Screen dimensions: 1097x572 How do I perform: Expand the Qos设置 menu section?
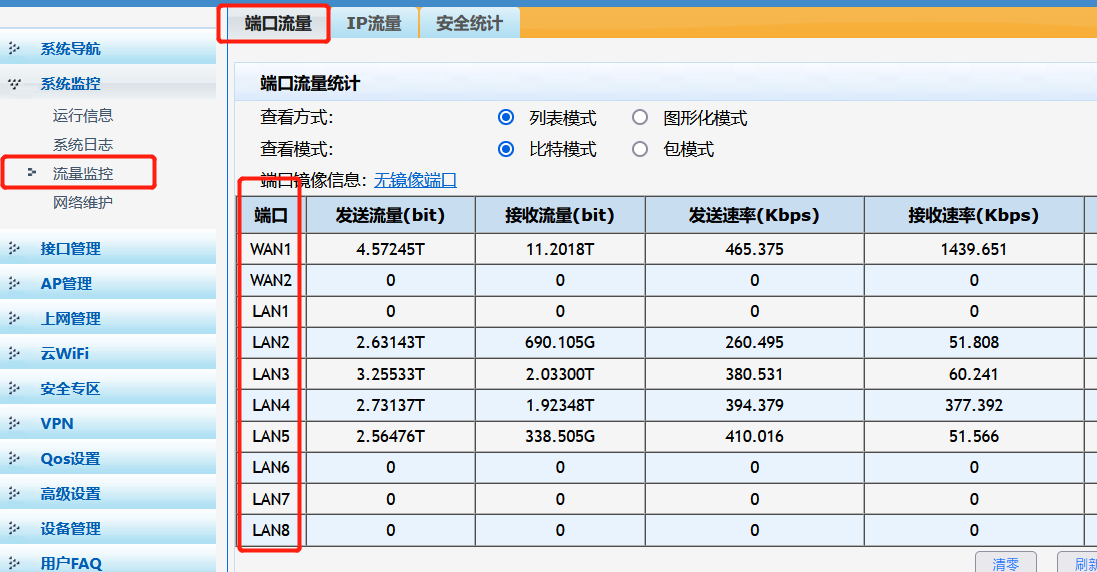click(108, 458)
